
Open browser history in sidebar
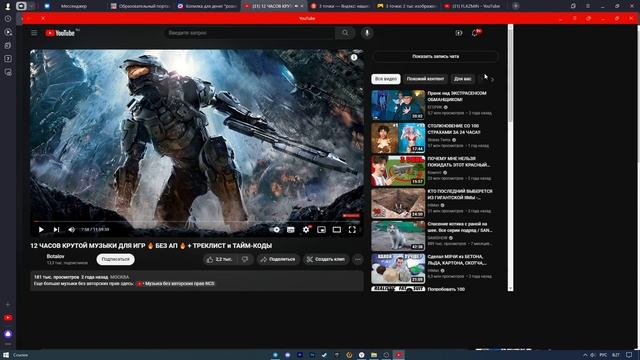coord(8,19)
